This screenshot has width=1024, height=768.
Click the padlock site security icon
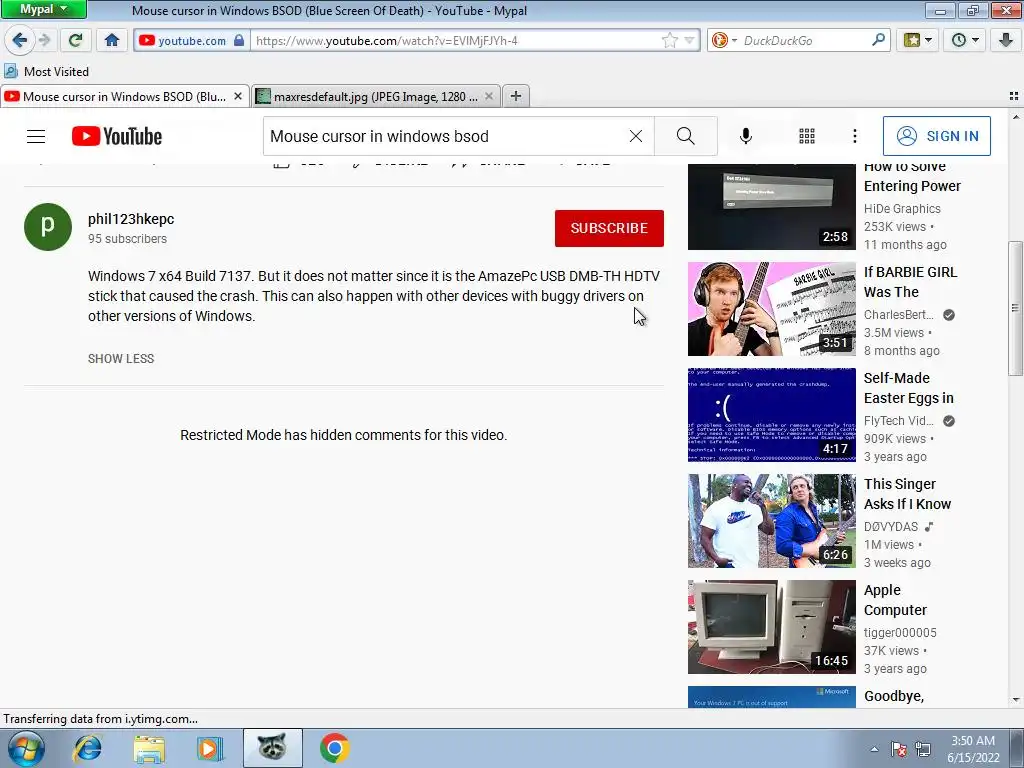[x=239, y=40]
